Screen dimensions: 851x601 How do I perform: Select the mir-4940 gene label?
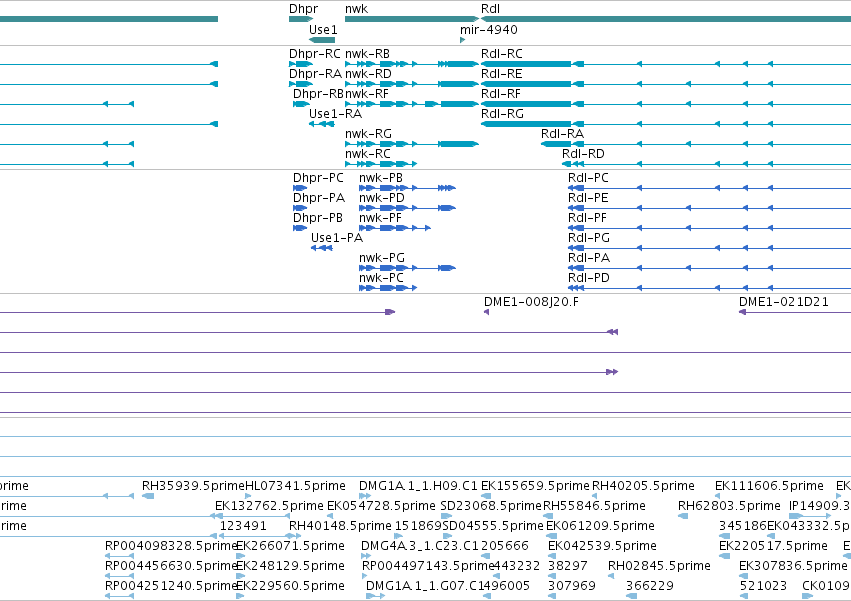(489, 30)
